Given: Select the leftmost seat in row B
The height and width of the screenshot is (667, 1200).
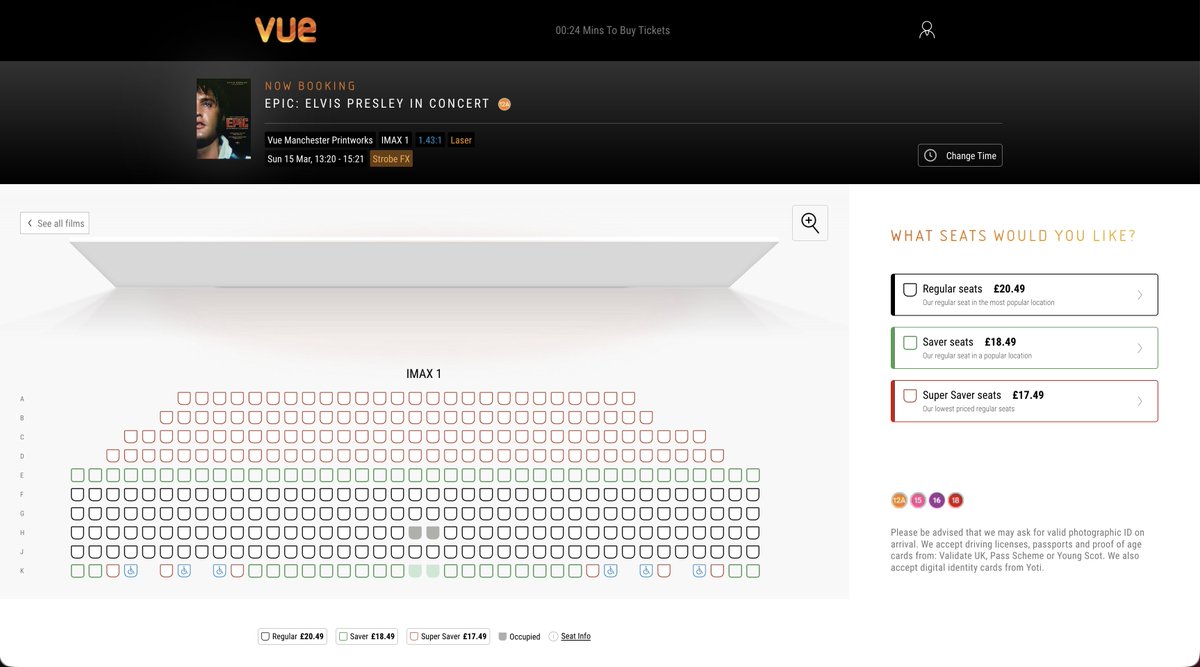Looking at the screenshot, I should 167,417.
